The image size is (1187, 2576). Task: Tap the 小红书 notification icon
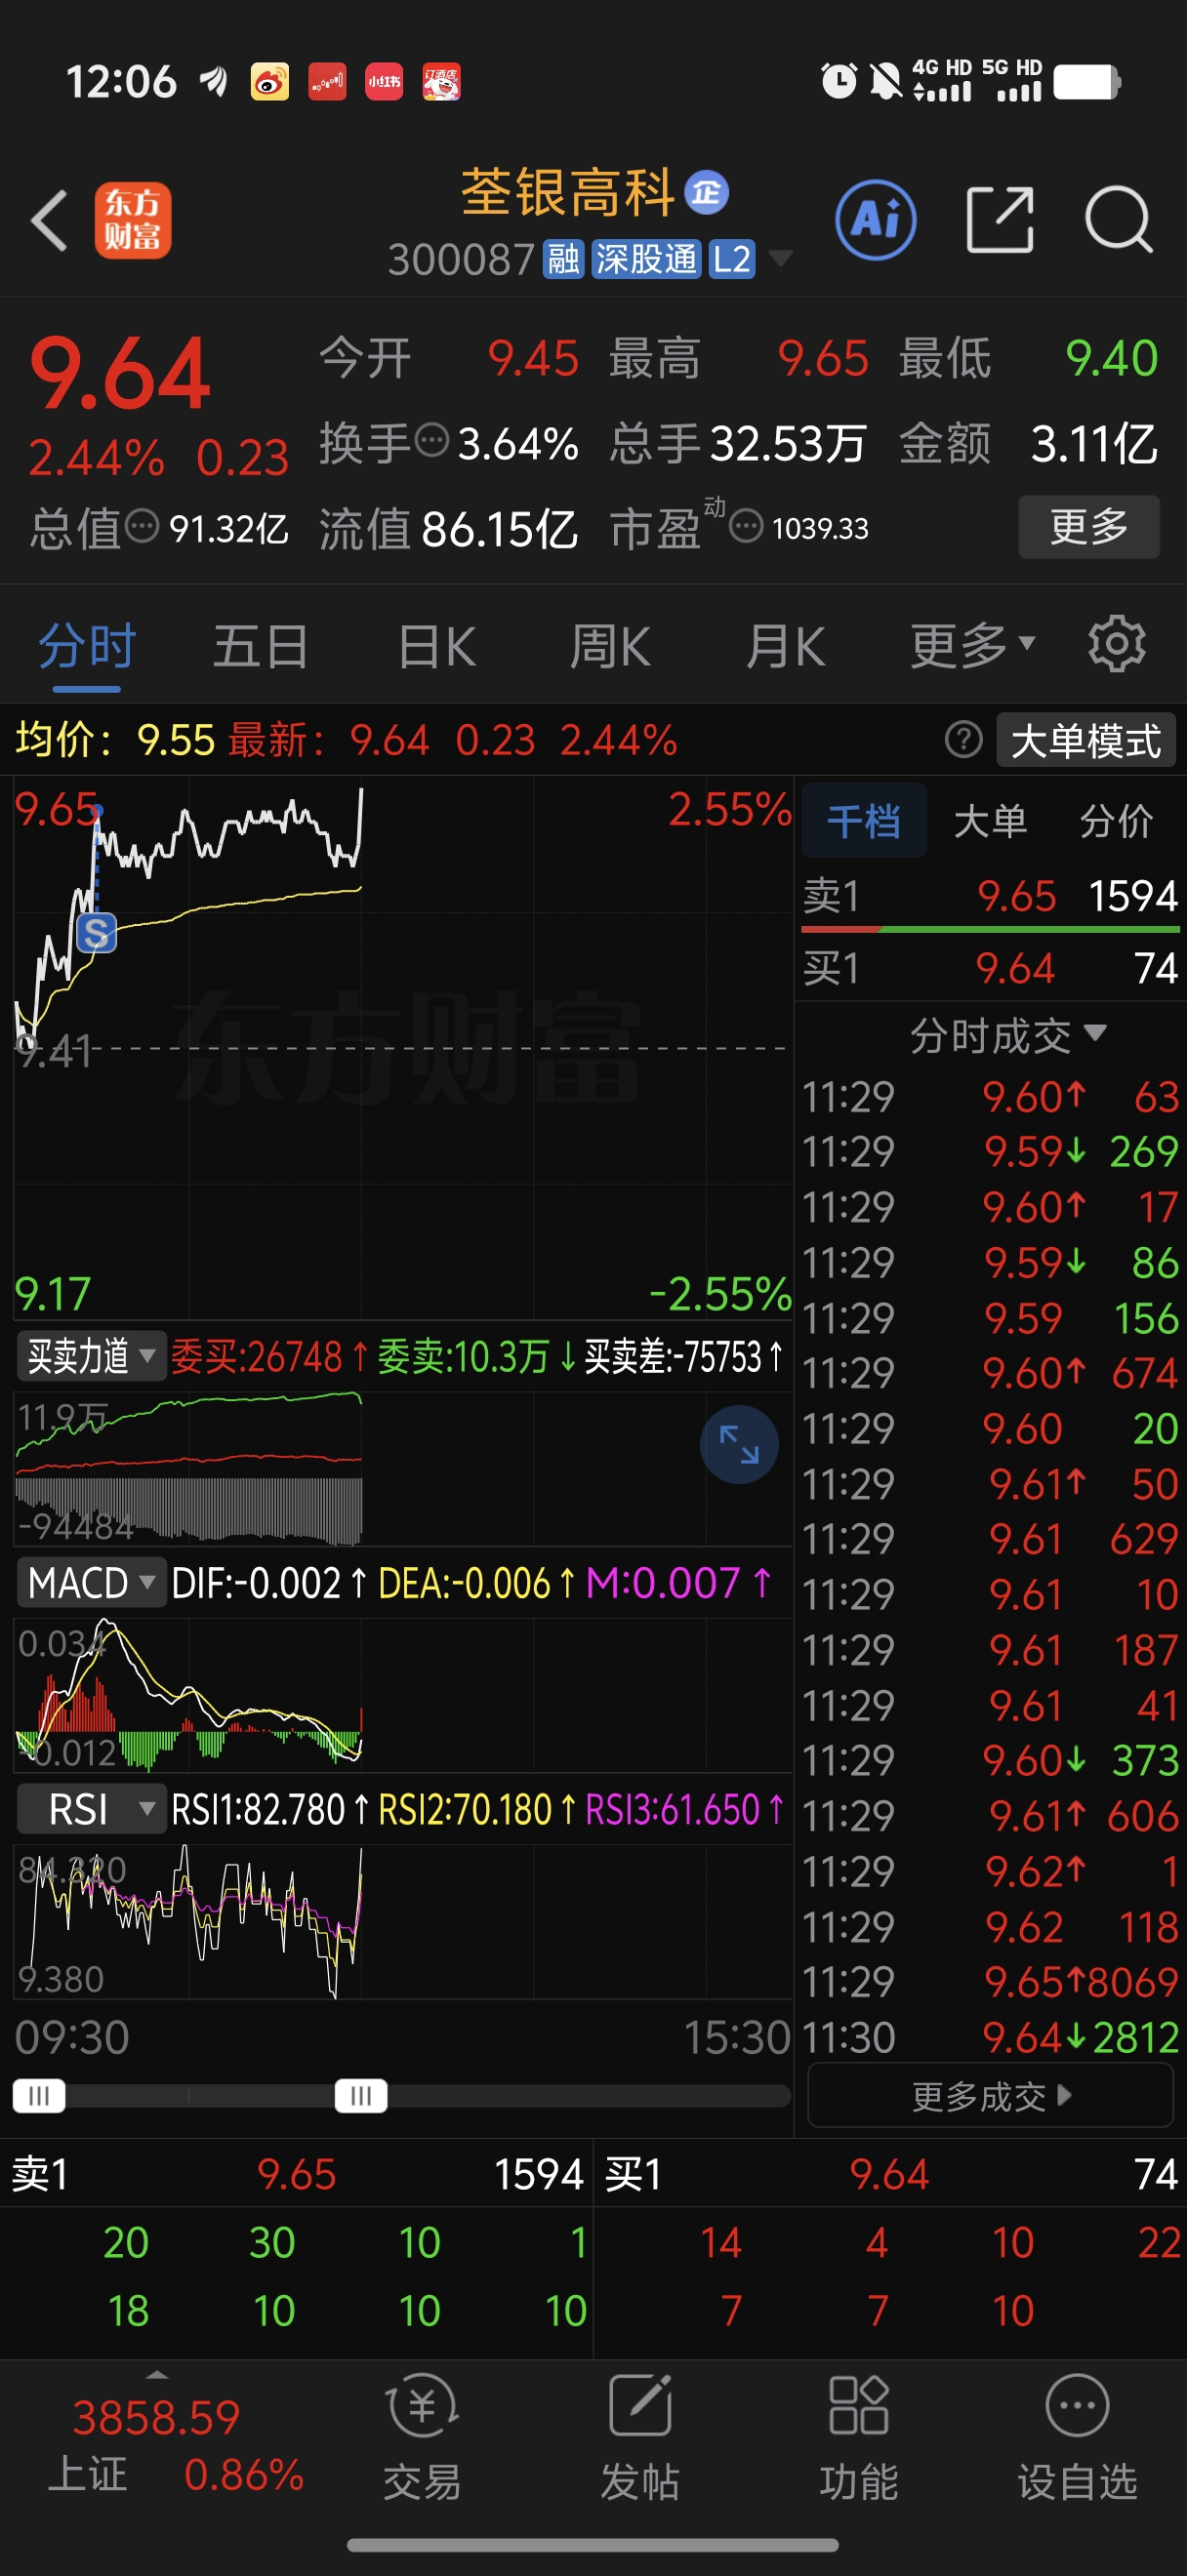[x=384, y=82]
